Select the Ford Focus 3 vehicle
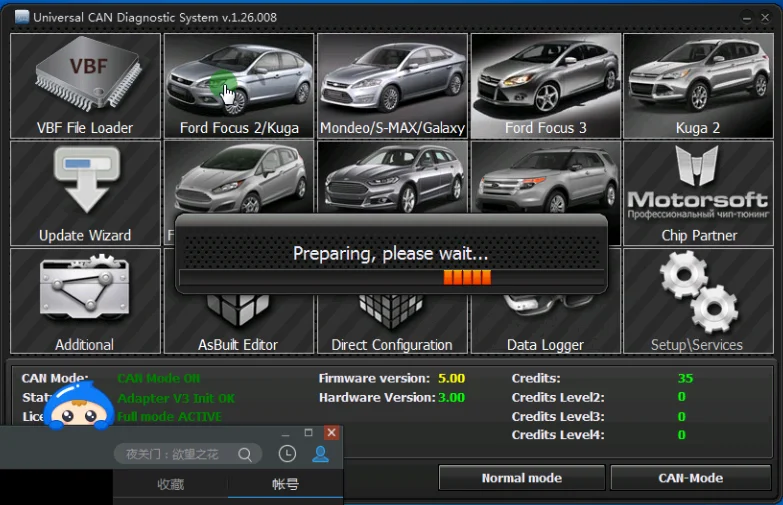 tap(546, 86)
